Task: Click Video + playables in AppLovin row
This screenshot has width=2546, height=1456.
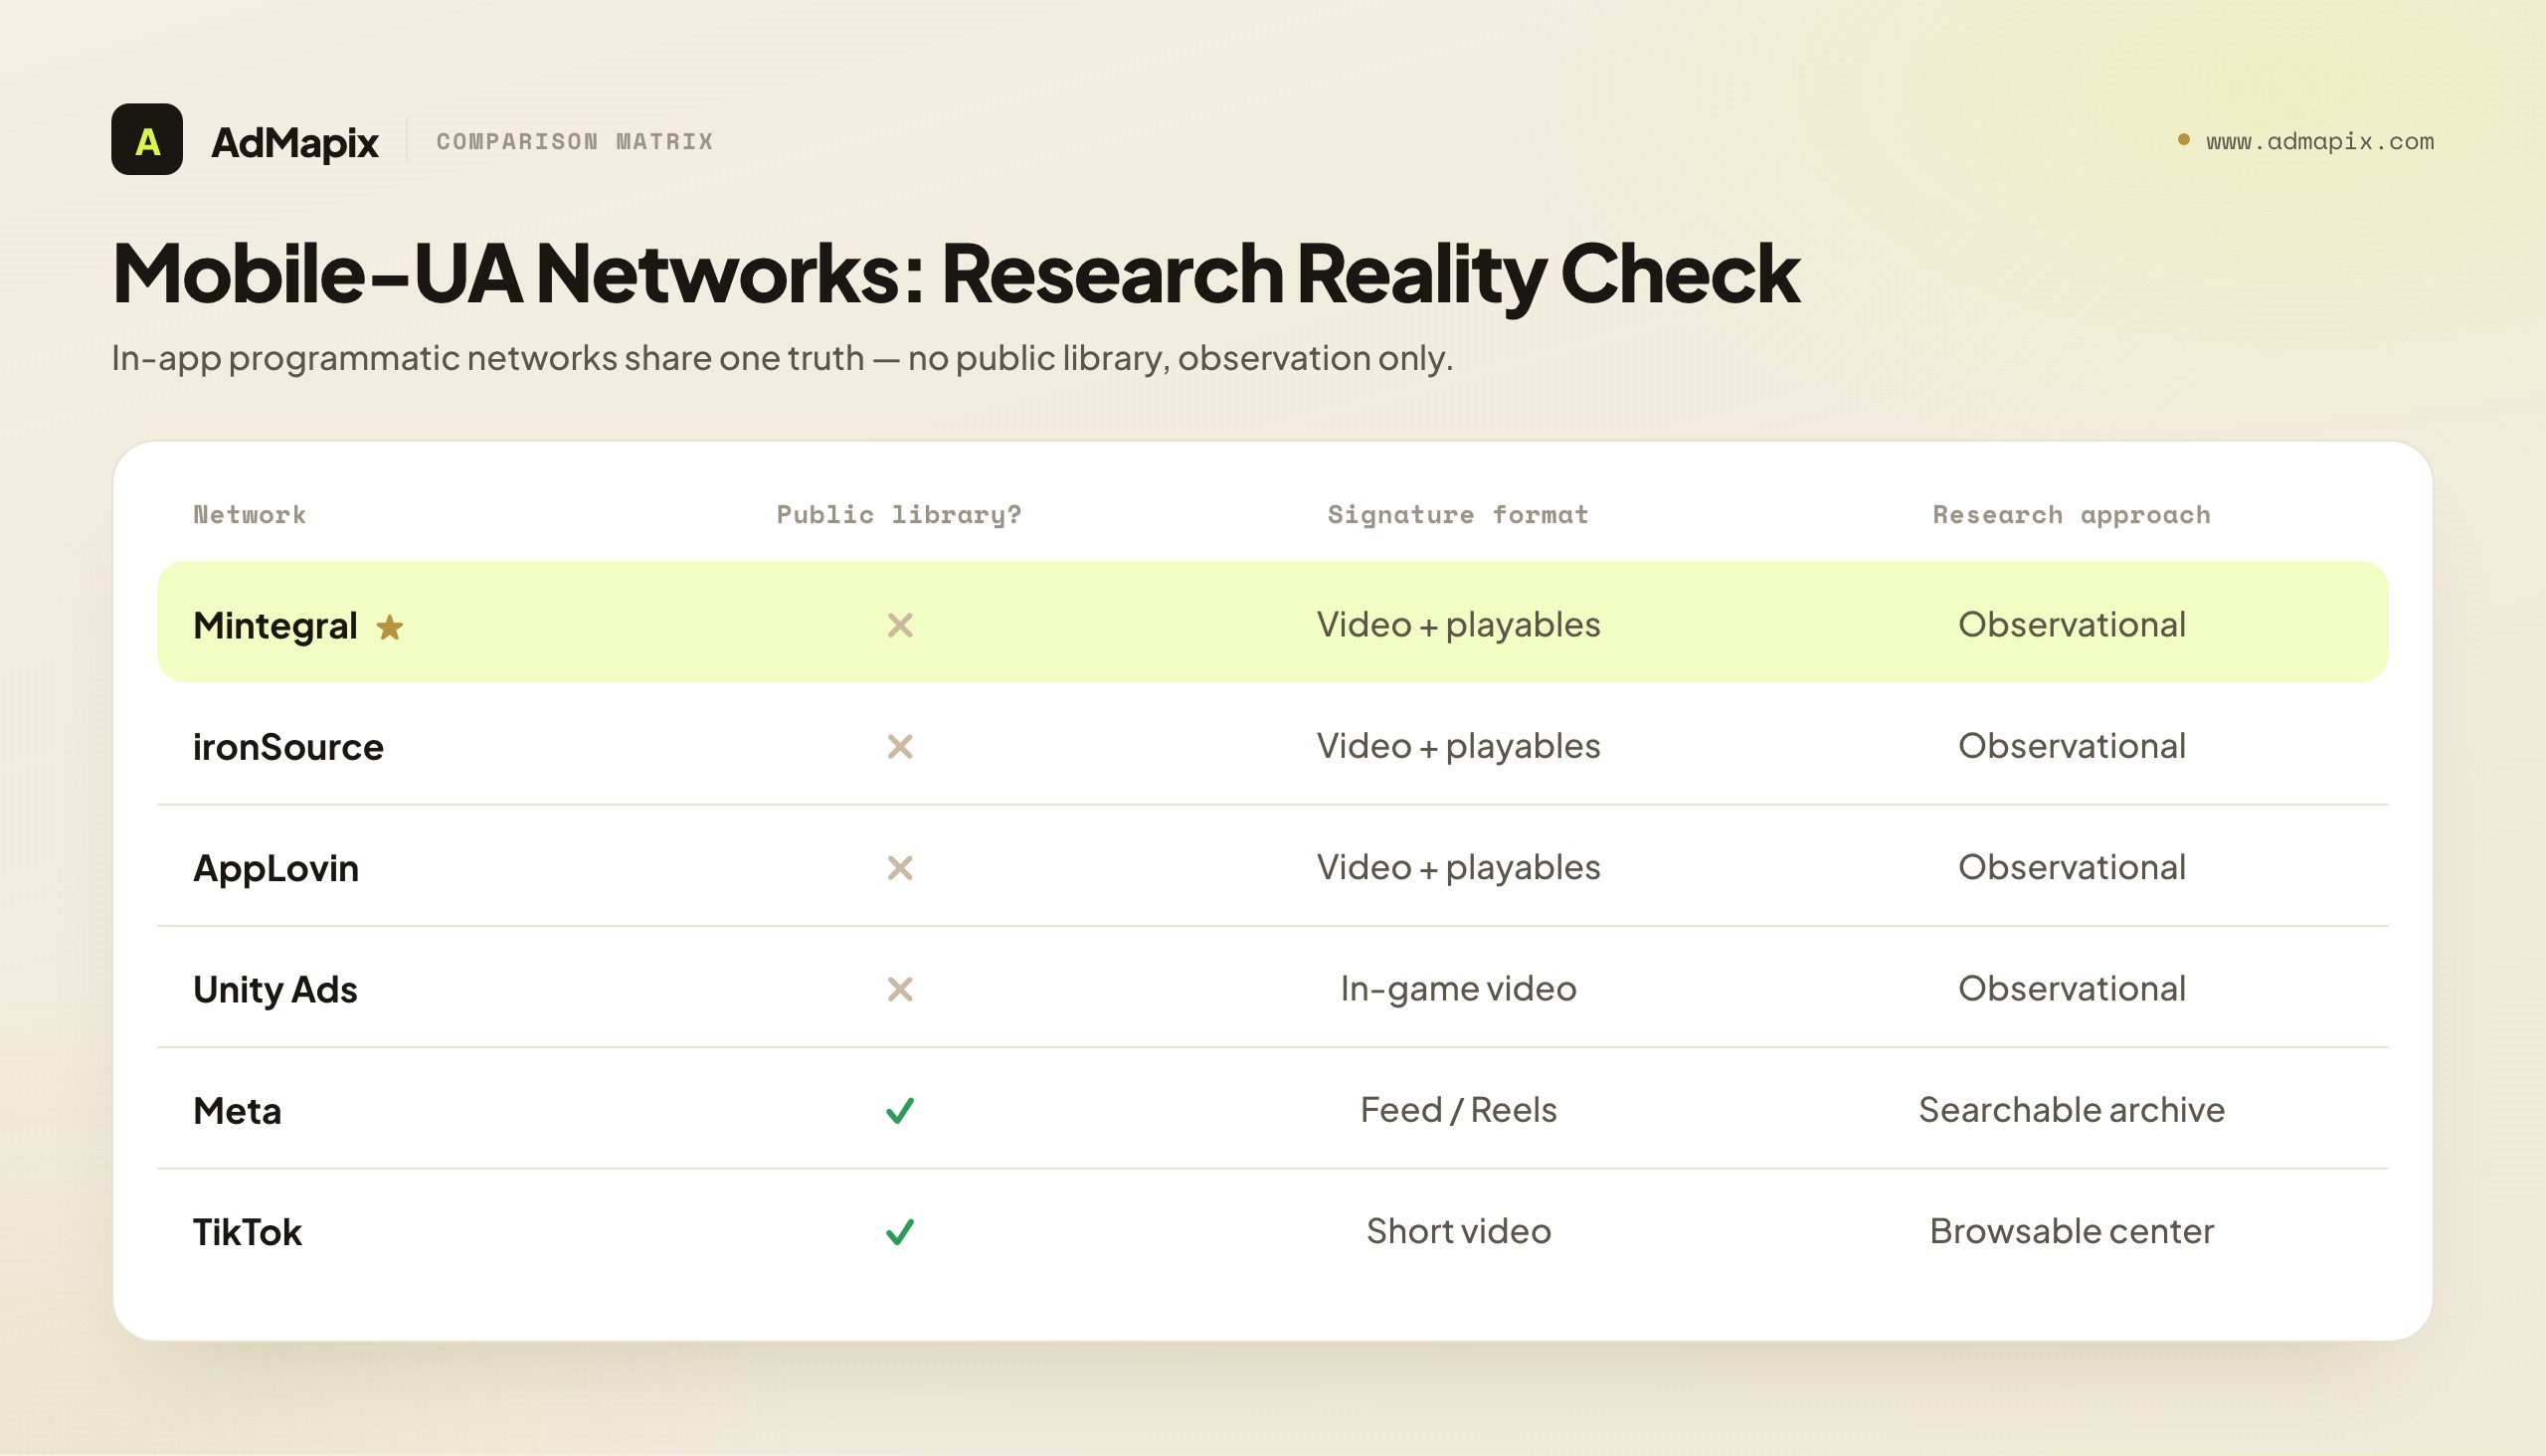Action: click(1458, 867)
